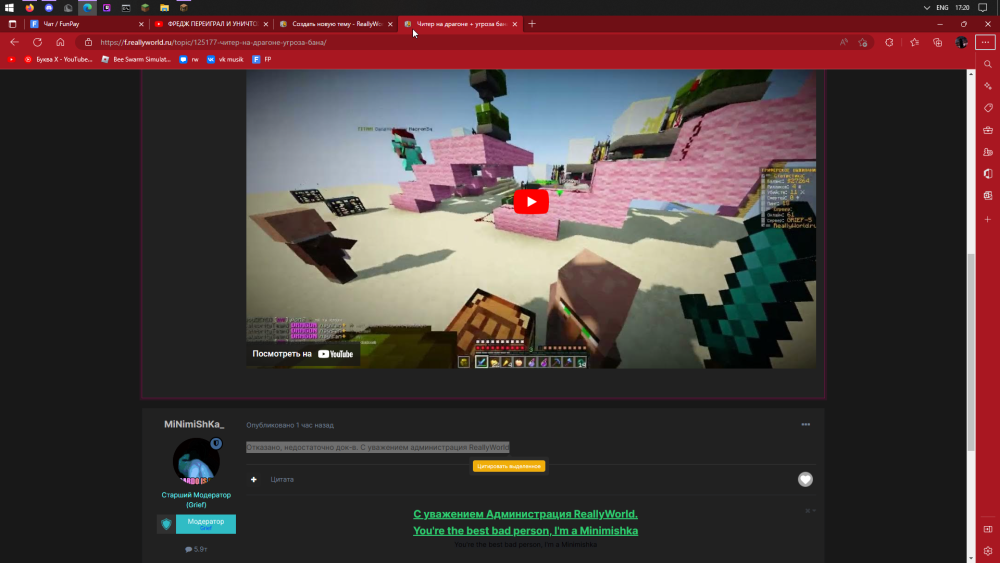
Task: Open Outlook from the sidebar
Action: coord(988,196)
